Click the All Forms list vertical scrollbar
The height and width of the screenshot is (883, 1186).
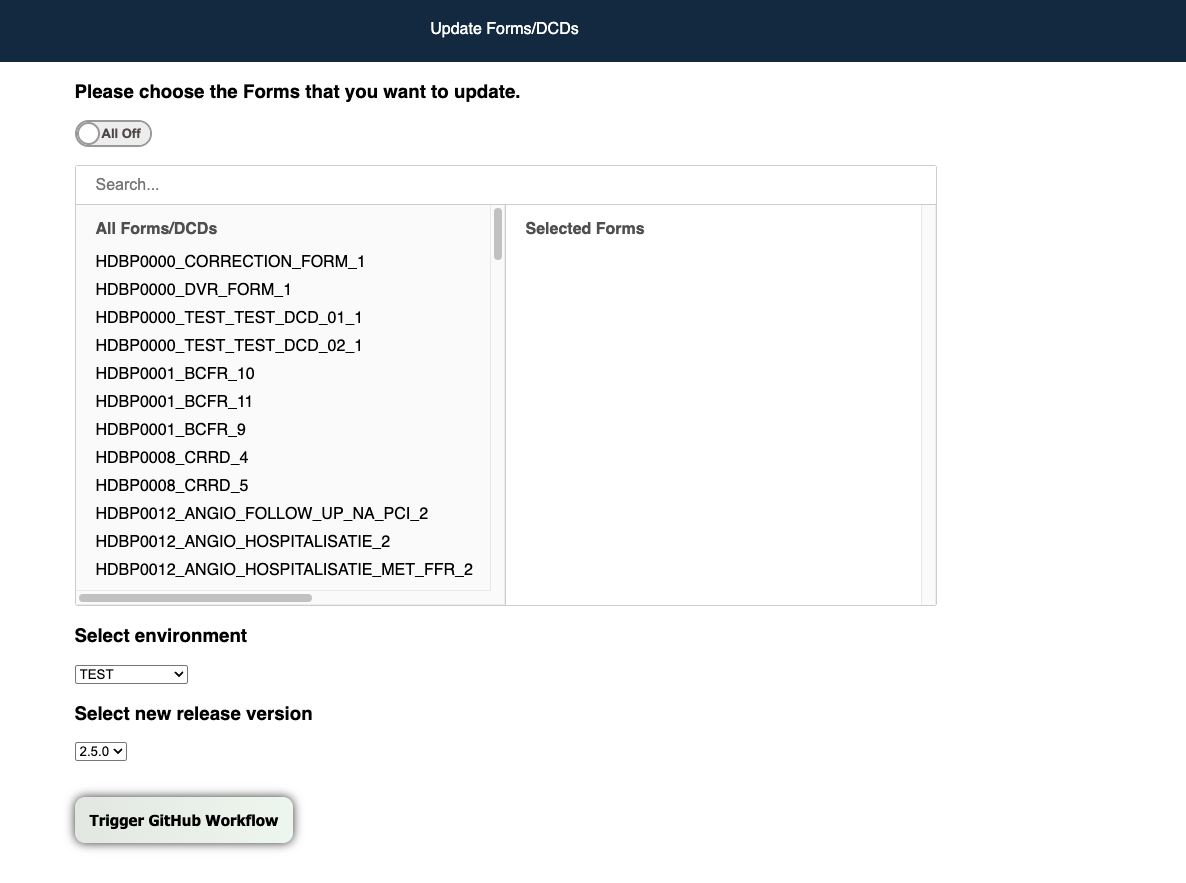click(x=498, y=234)
